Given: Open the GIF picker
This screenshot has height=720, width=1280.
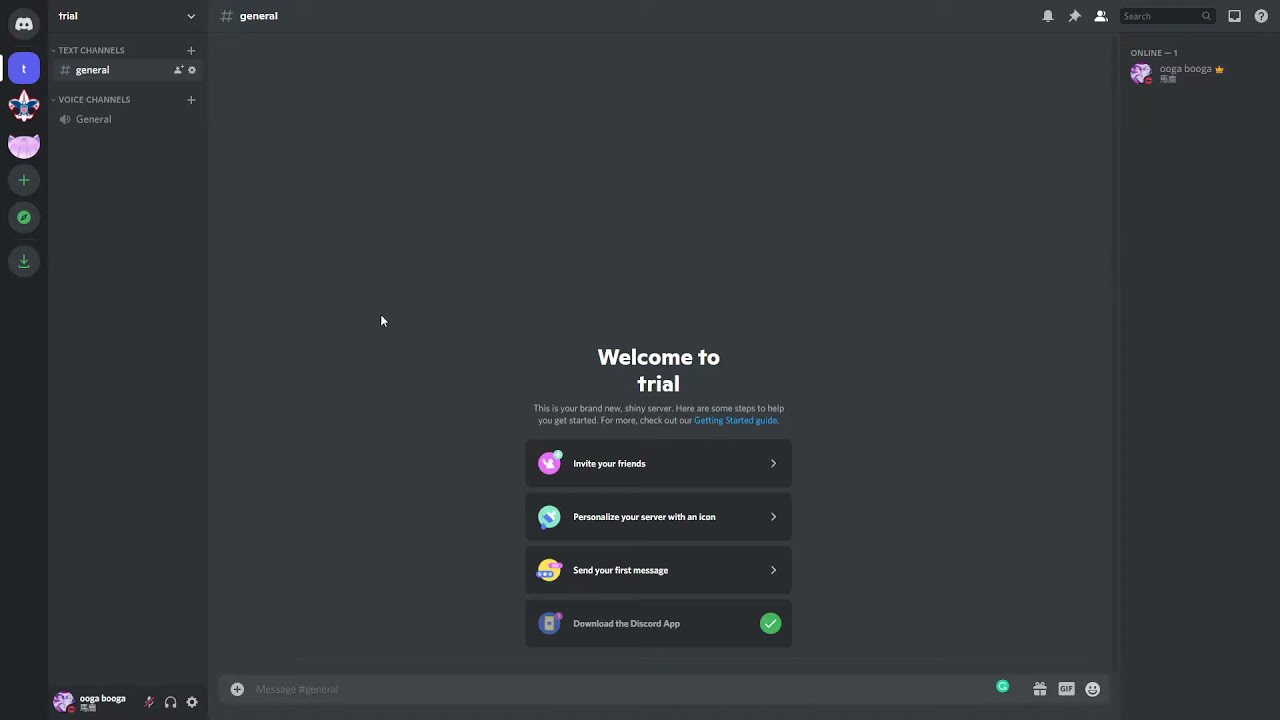Looking at the screenshot, I should 1066,689.
